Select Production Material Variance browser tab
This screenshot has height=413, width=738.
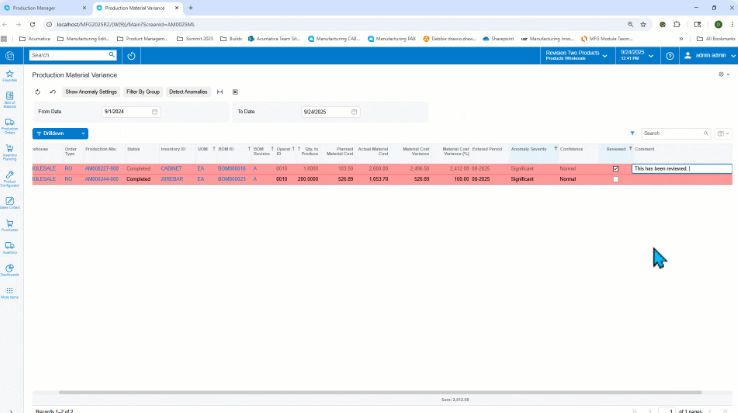tap(137, 8)
